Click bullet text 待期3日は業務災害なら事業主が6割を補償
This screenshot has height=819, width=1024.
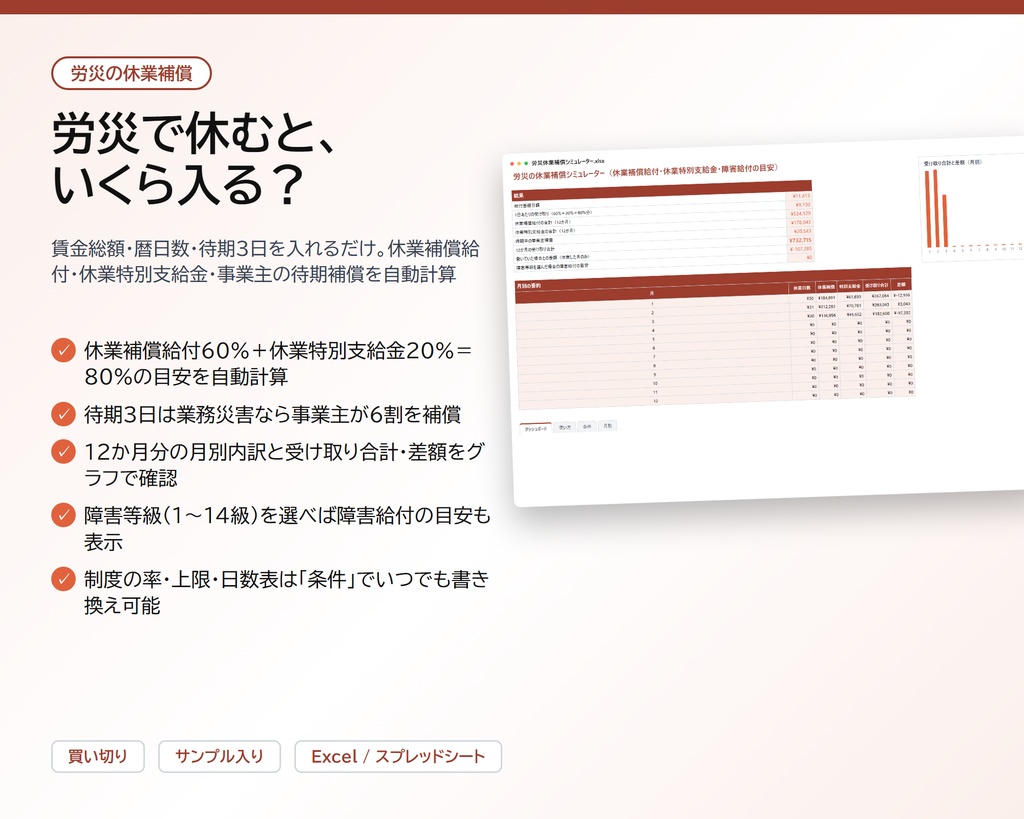pyautogui.click(x=273, y=415)
